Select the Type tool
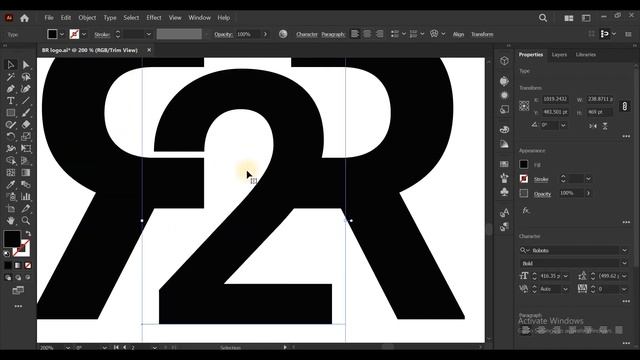The width and height of the screenshot is (640, 360). point(11,100)
